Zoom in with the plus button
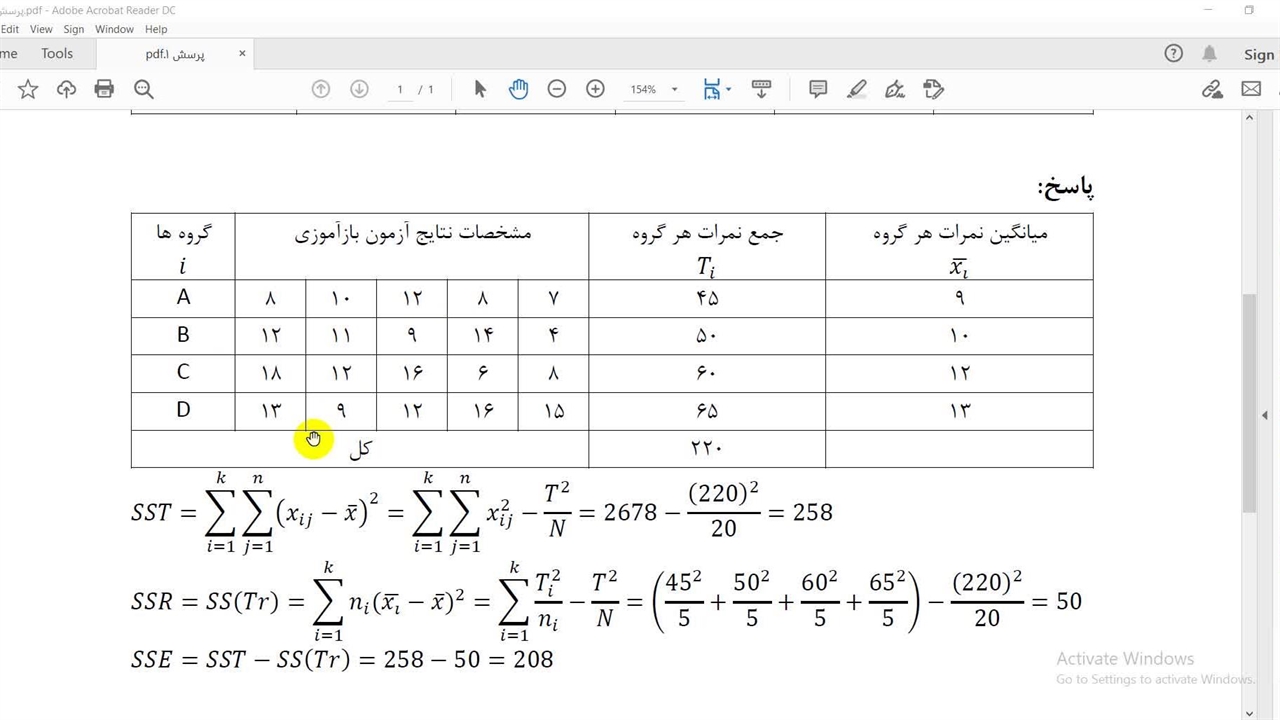The image size is (1280, 720). click(x=595, y=90)
